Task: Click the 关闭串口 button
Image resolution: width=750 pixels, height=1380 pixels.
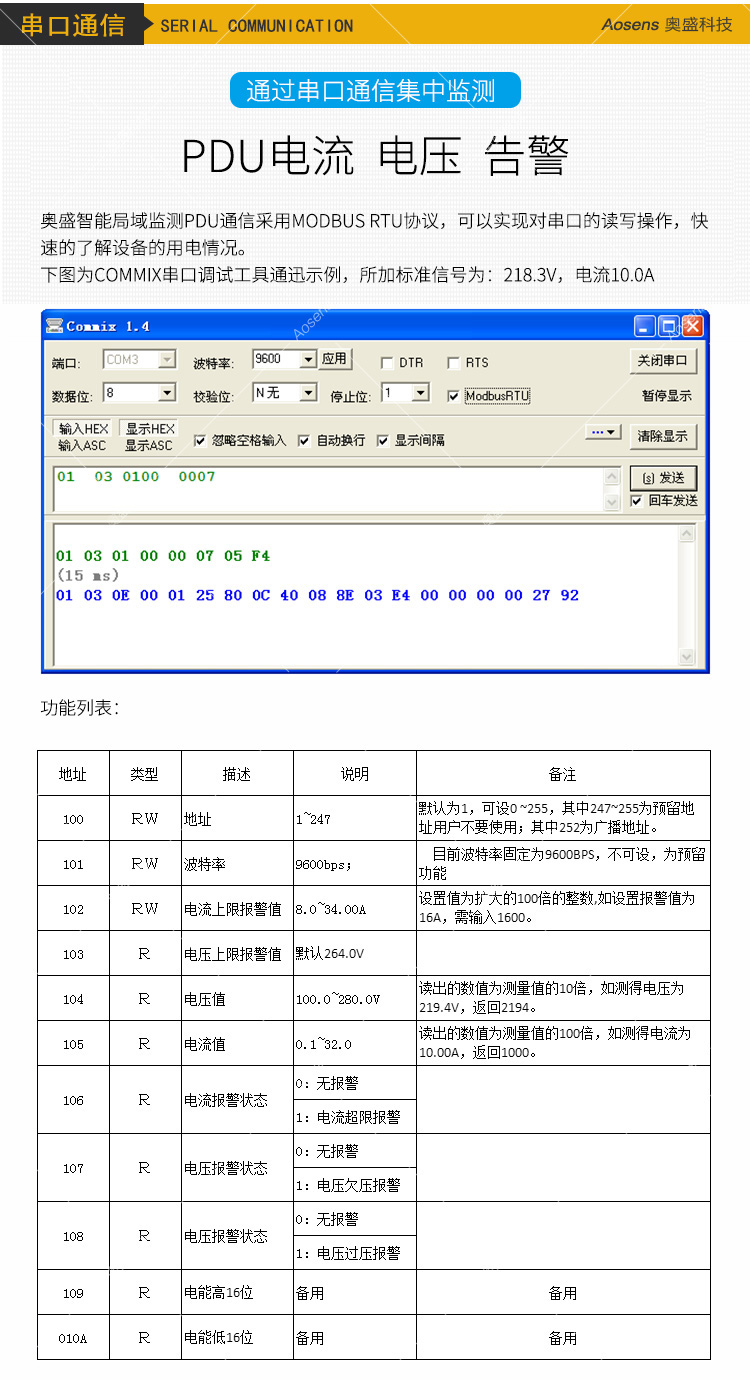Action: point(665,360)
